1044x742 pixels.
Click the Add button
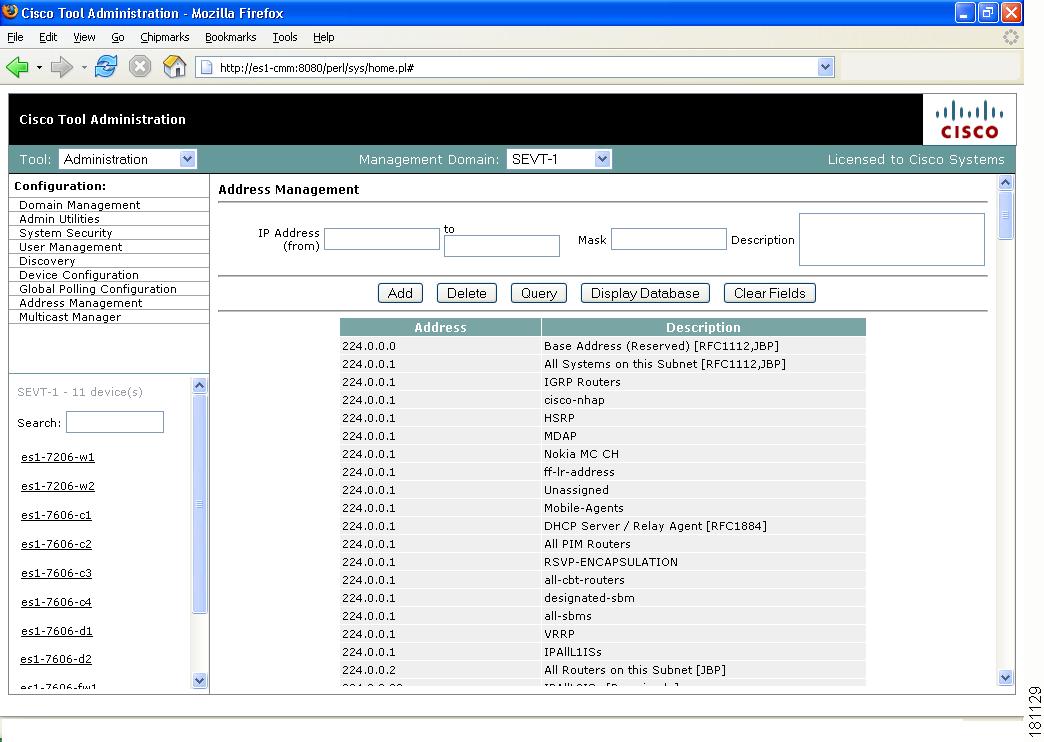coord(400,293)
